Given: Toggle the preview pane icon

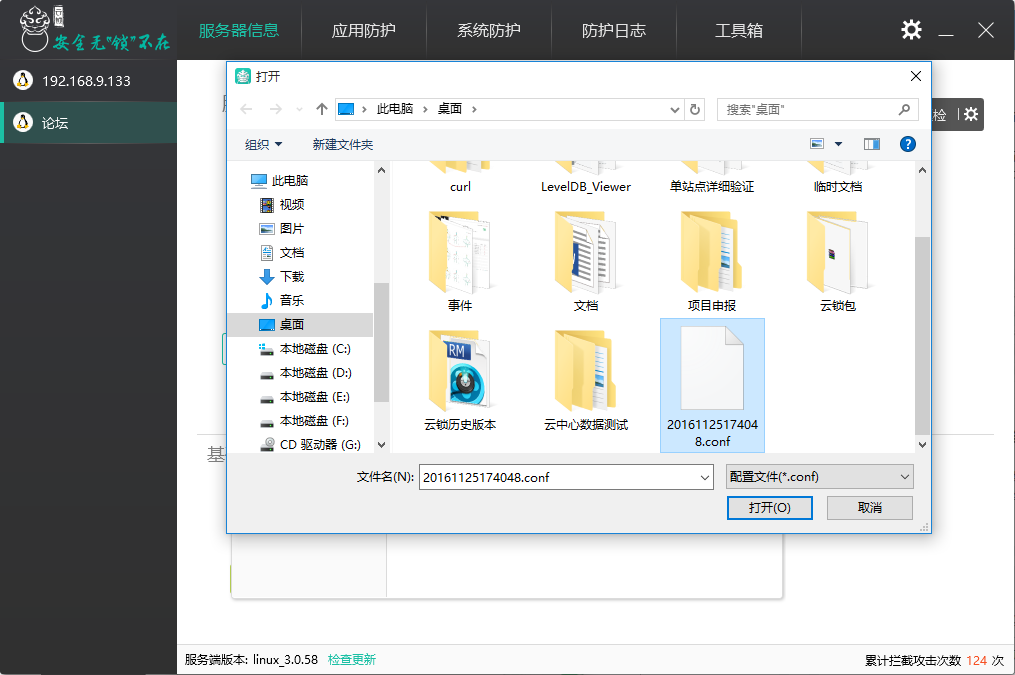Looking at the screenshot, I should pyautogui.click(x=872, y=144).
